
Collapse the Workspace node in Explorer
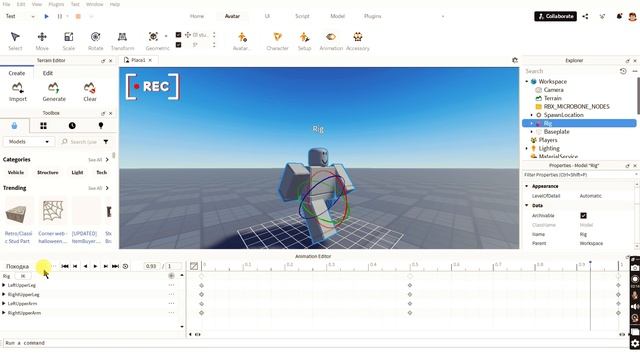tap(527, 81)
